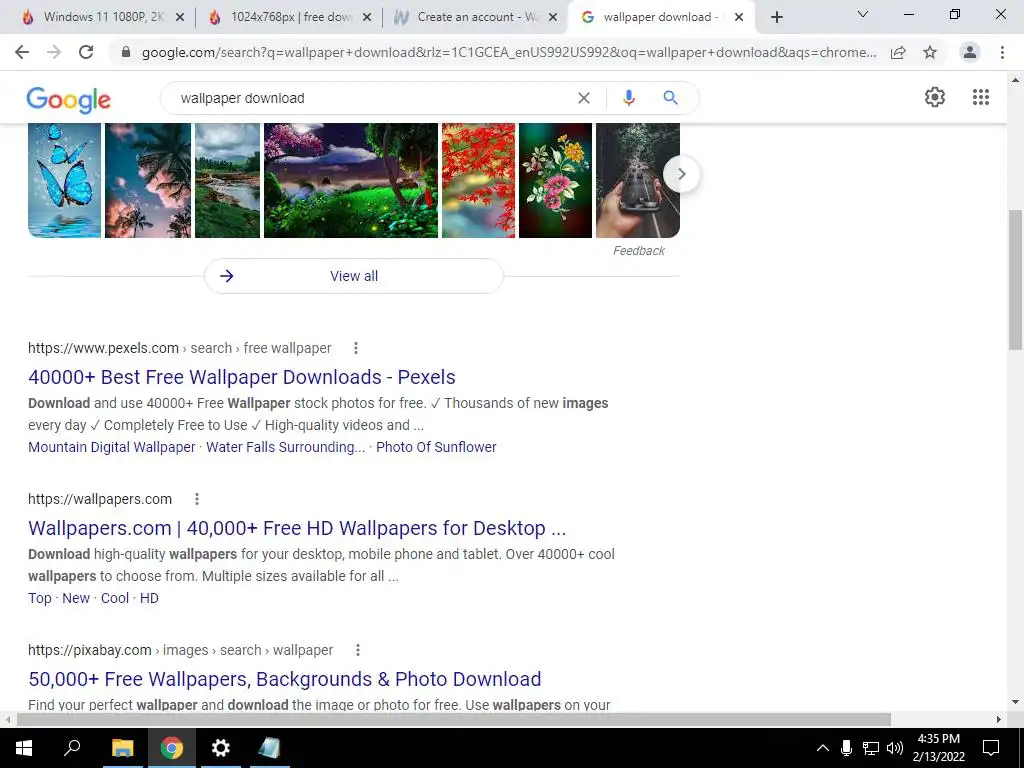Click the vertical page scrollbar thumb
Screen dimensions: 1024x768
(1016, 280)
